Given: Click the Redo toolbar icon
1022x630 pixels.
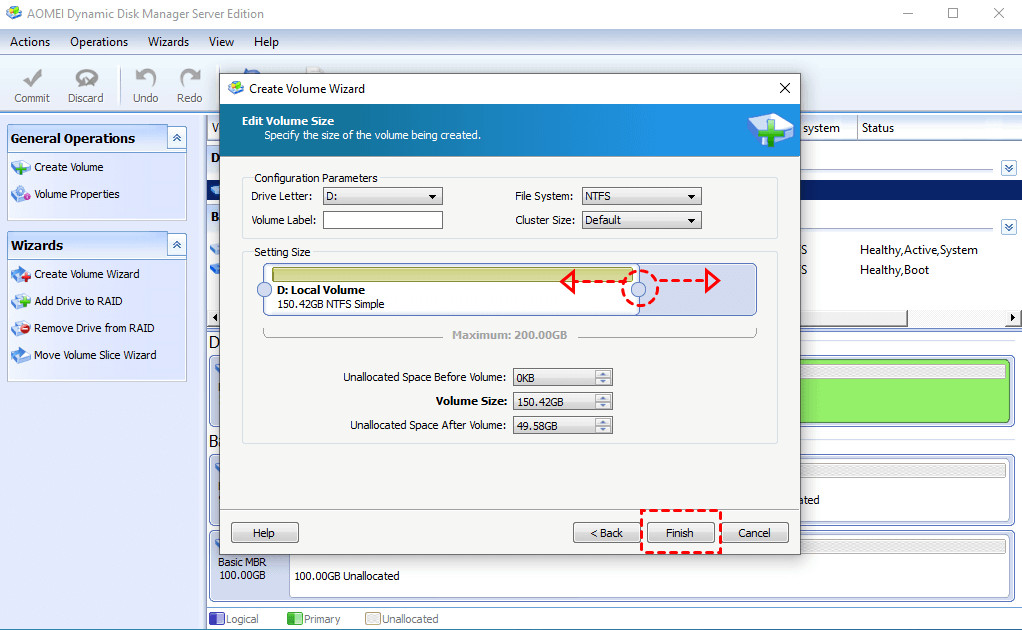Looking at the screenshot, I should [x=190, y=79].
